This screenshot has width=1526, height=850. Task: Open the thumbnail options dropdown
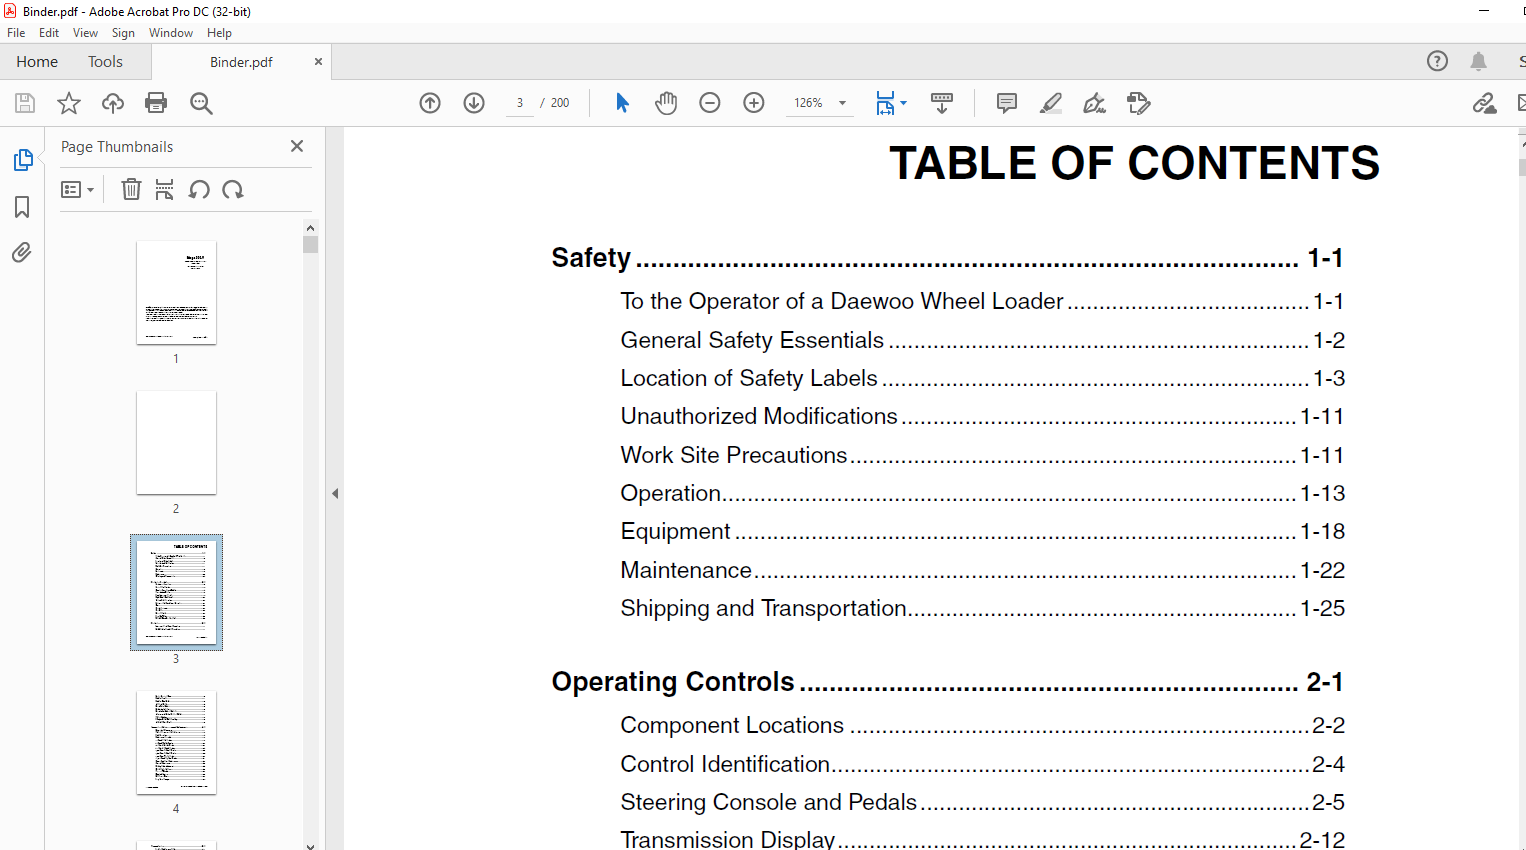click(77, 189)
